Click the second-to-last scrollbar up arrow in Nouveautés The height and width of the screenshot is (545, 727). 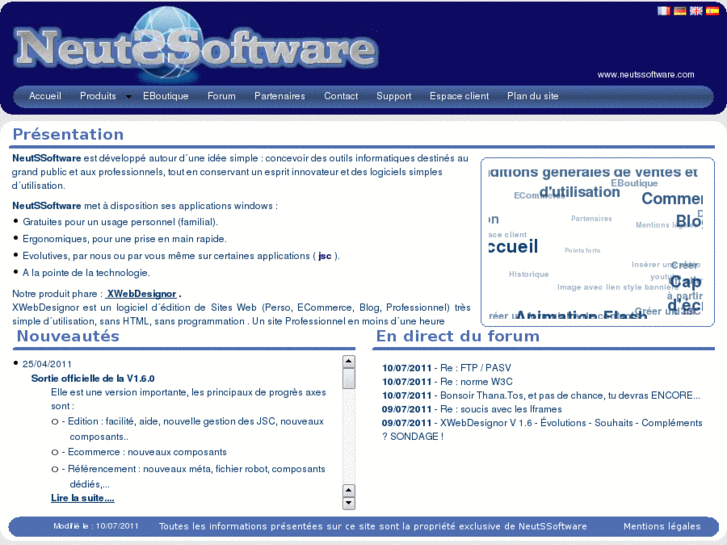349,490
